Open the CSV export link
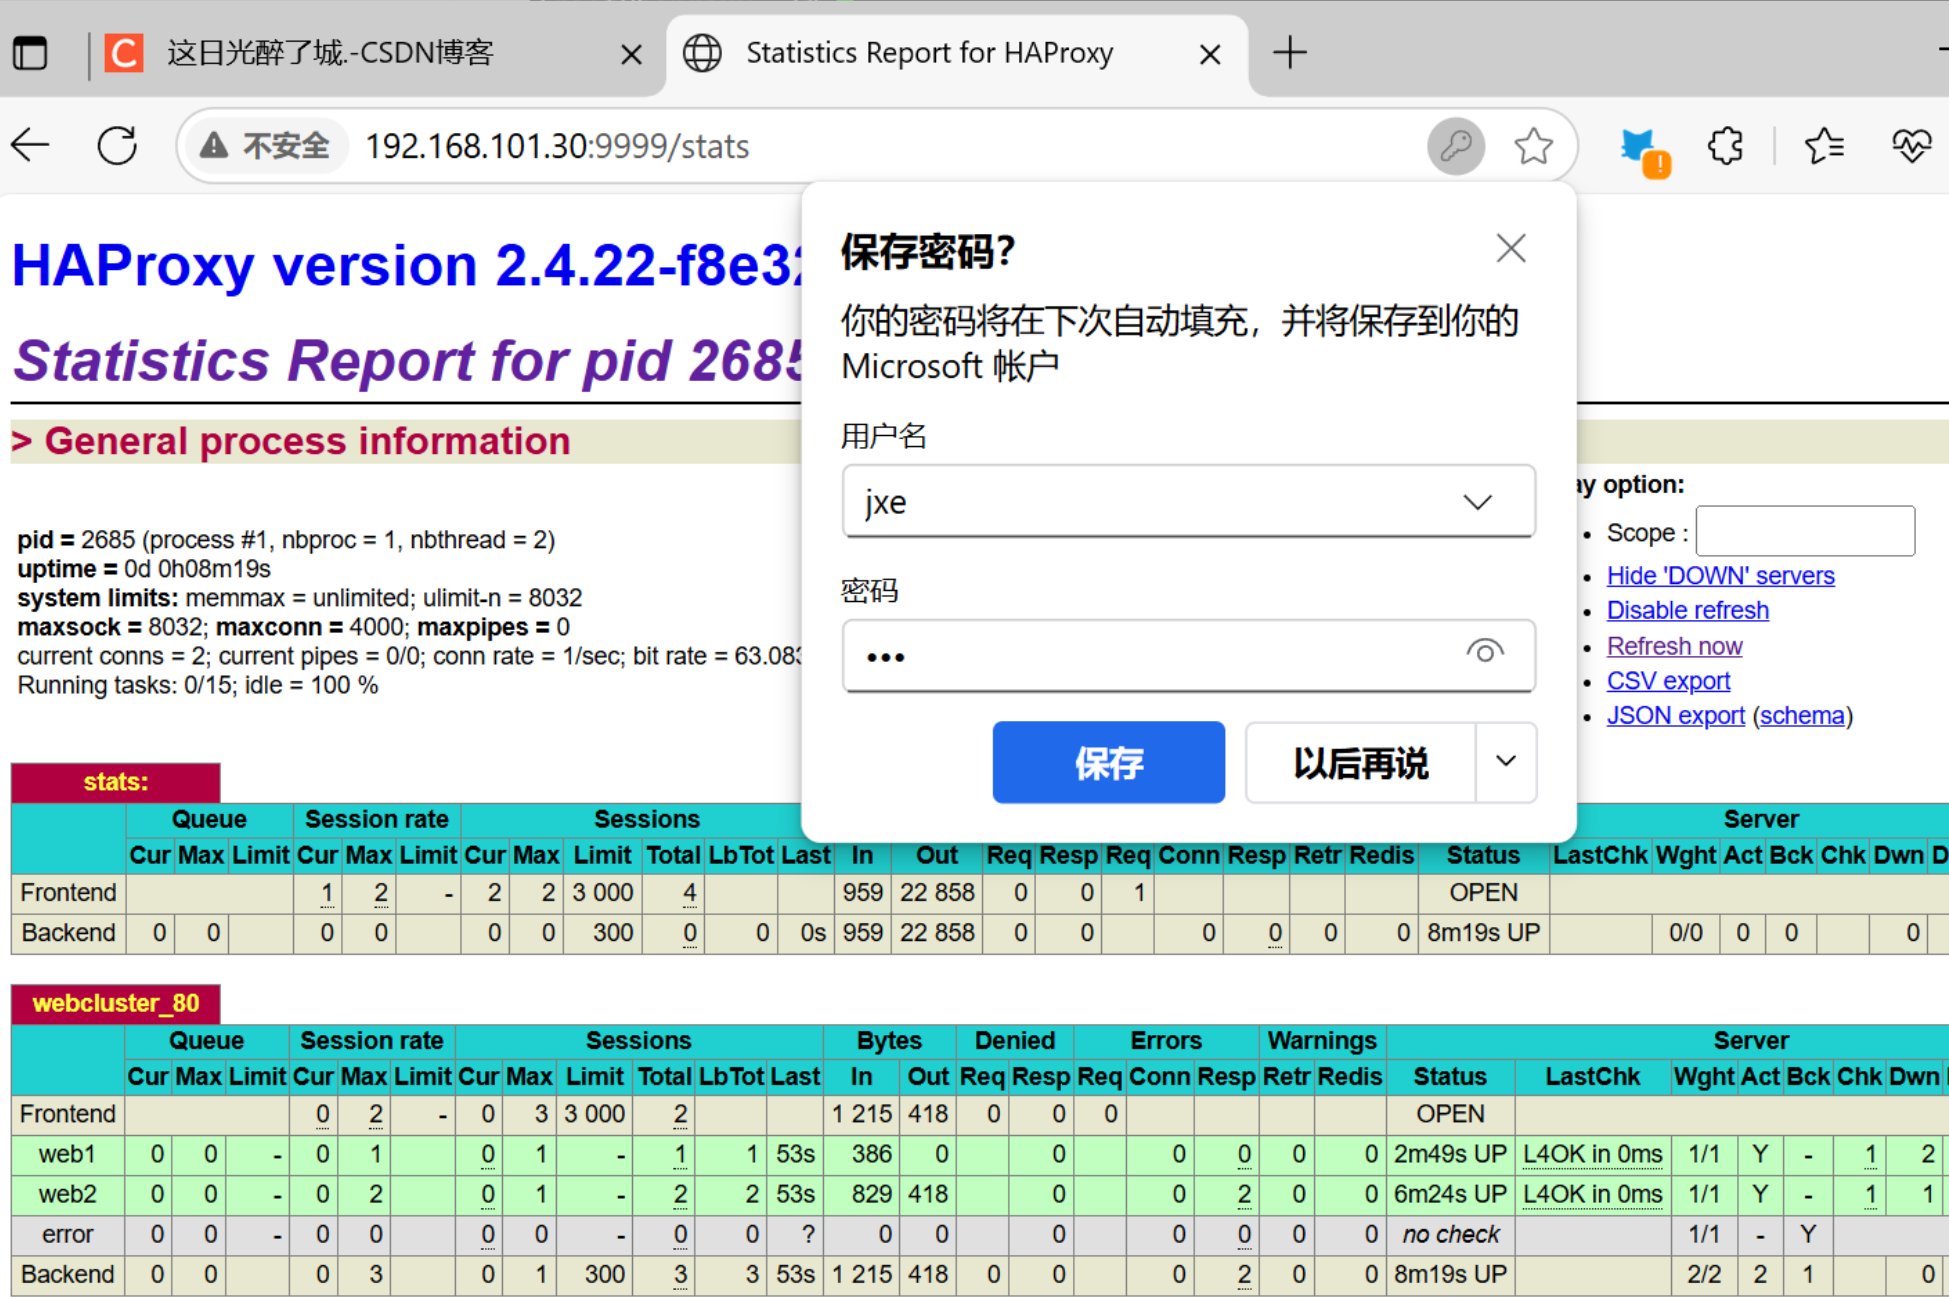This screenshot has width=1949, height=1298. point(1668,681)
